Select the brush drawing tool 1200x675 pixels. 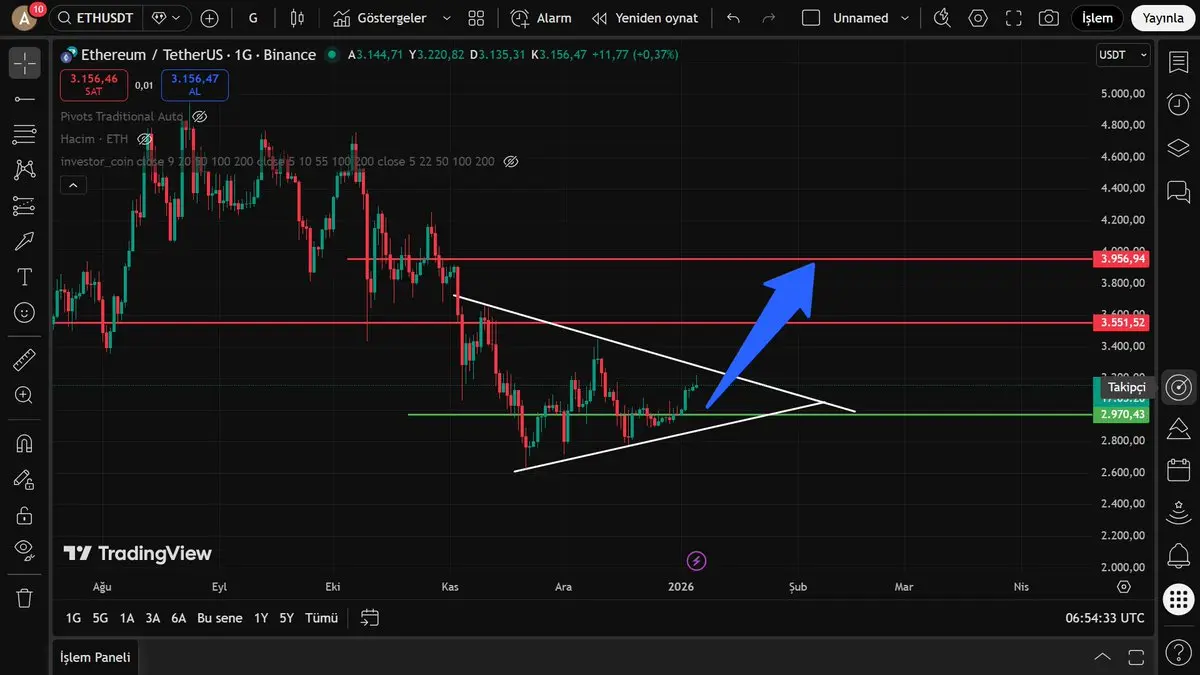pyautogui.click(x=24, y=241)
